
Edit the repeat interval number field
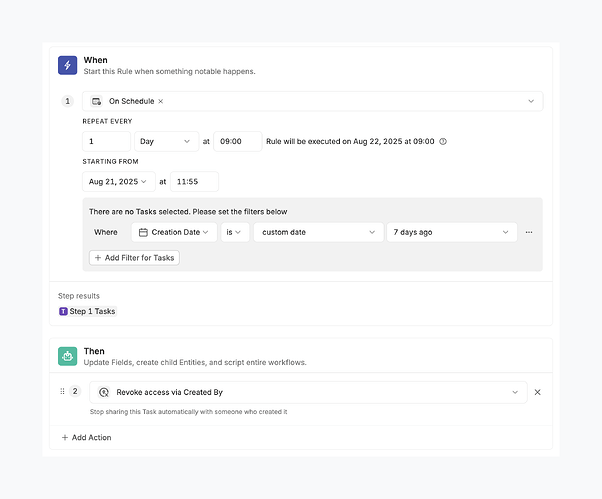pos(106,141)
